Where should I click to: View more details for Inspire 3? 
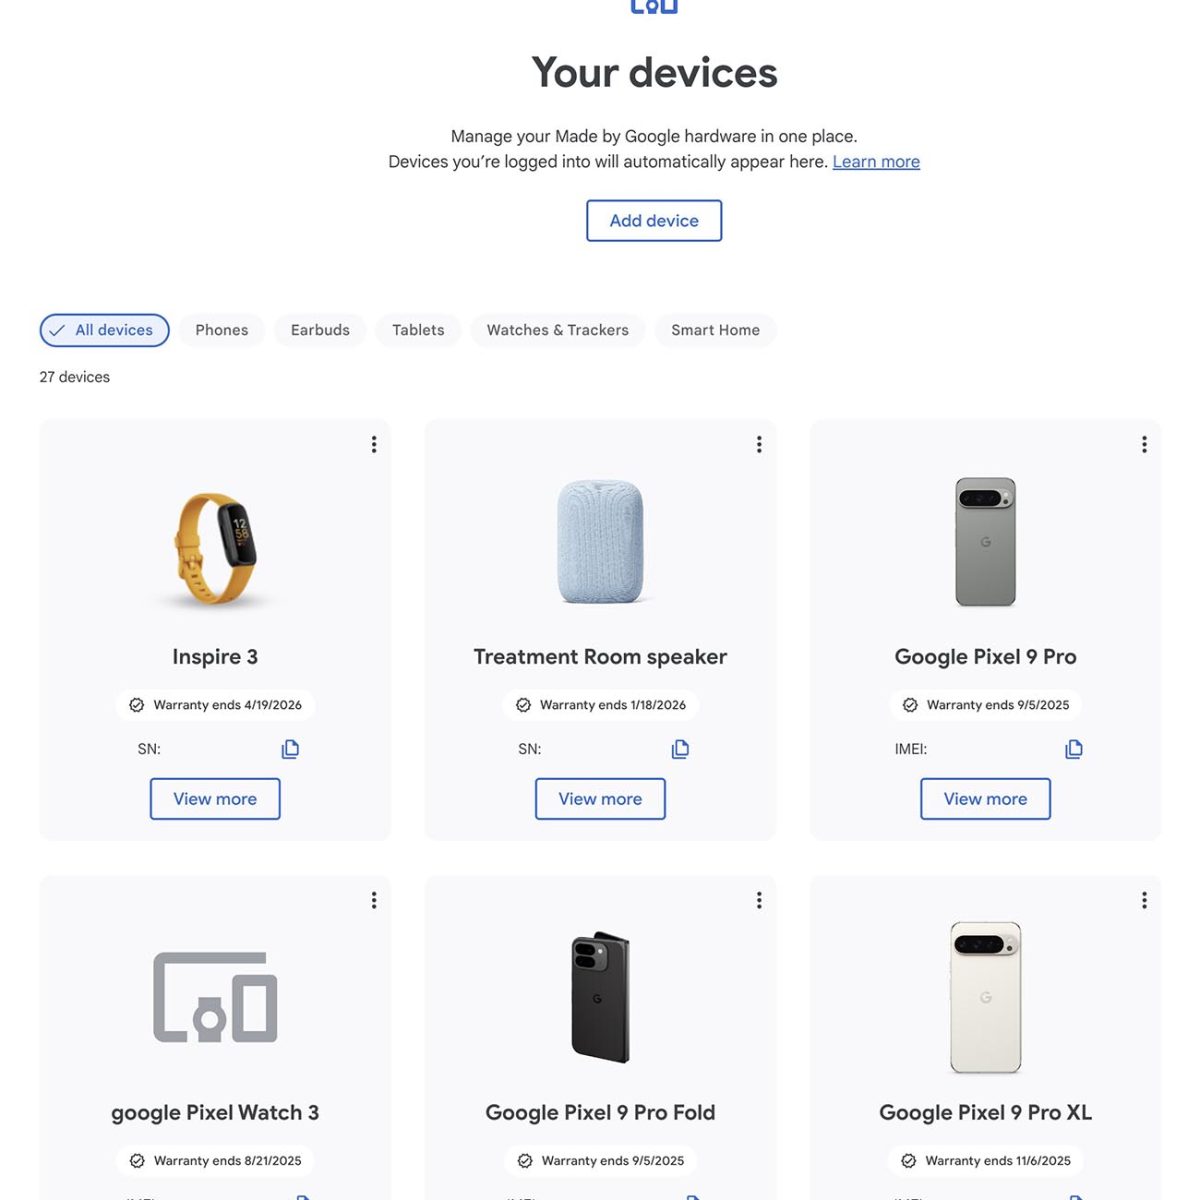point(215,799)
